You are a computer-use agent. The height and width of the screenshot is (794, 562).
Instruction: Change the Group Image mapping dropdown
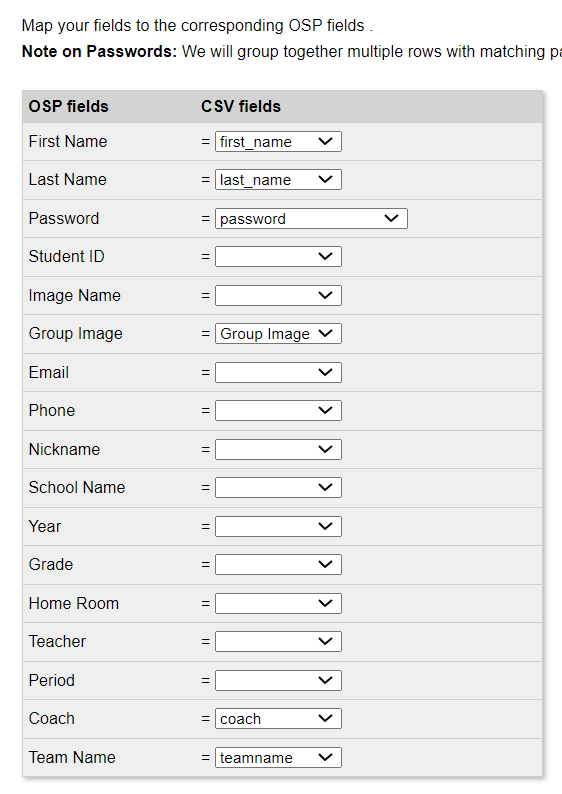[x=278, y=333]
